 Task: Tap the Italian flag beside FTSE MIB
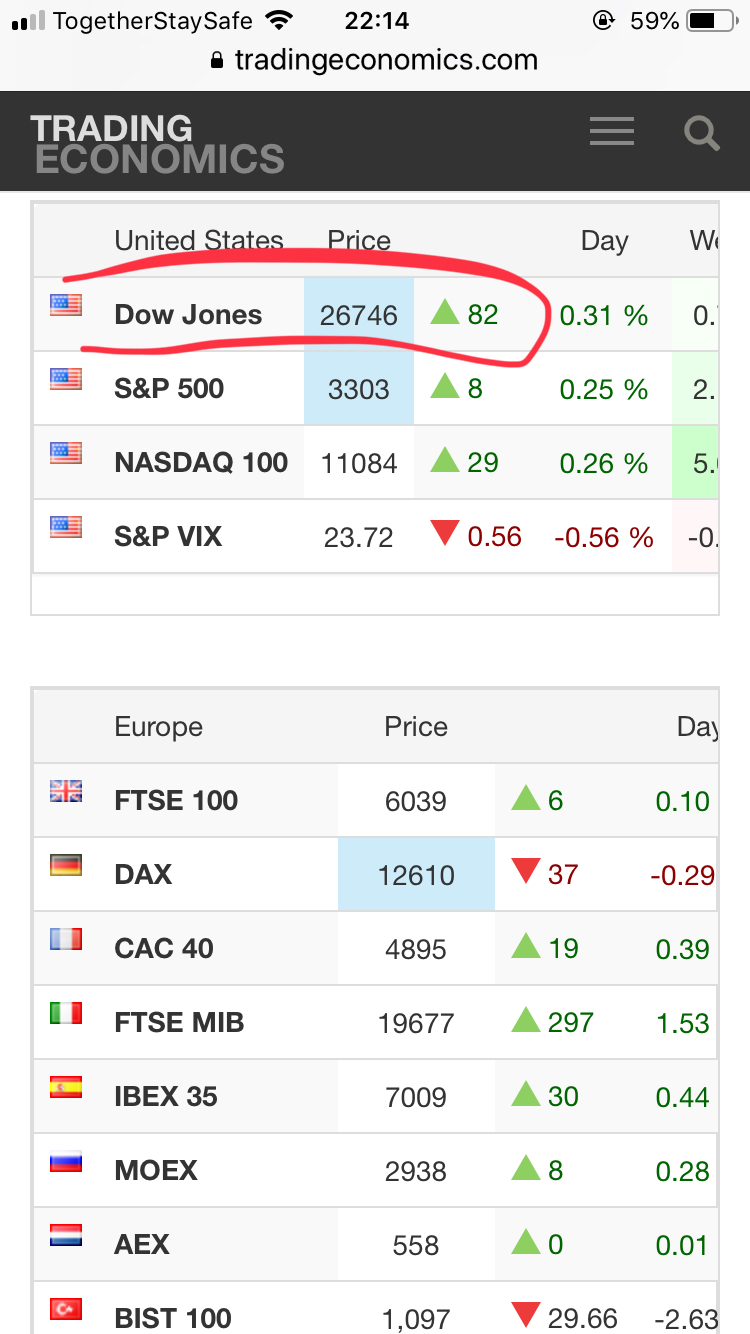66,1014
